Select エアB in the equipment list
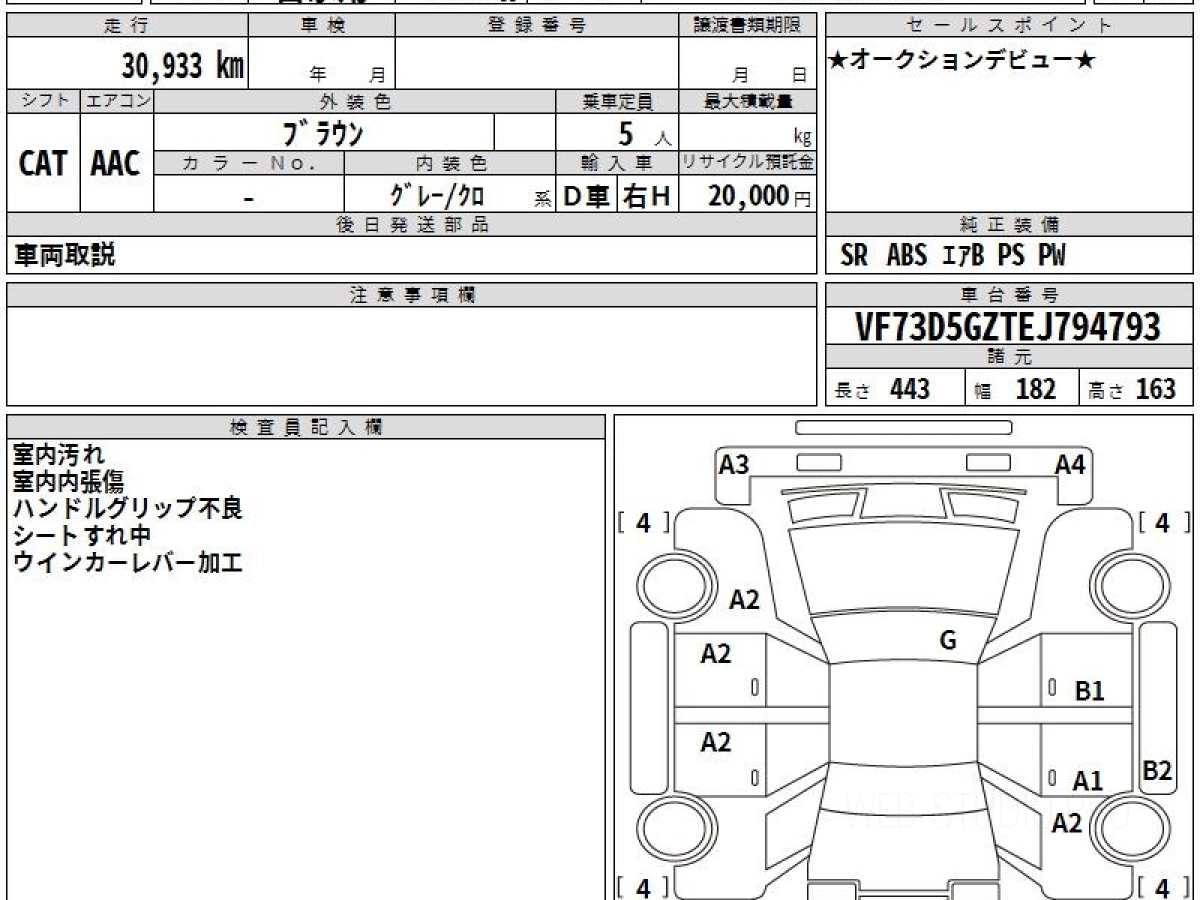 pyautogui.click(x=964, y=256)
